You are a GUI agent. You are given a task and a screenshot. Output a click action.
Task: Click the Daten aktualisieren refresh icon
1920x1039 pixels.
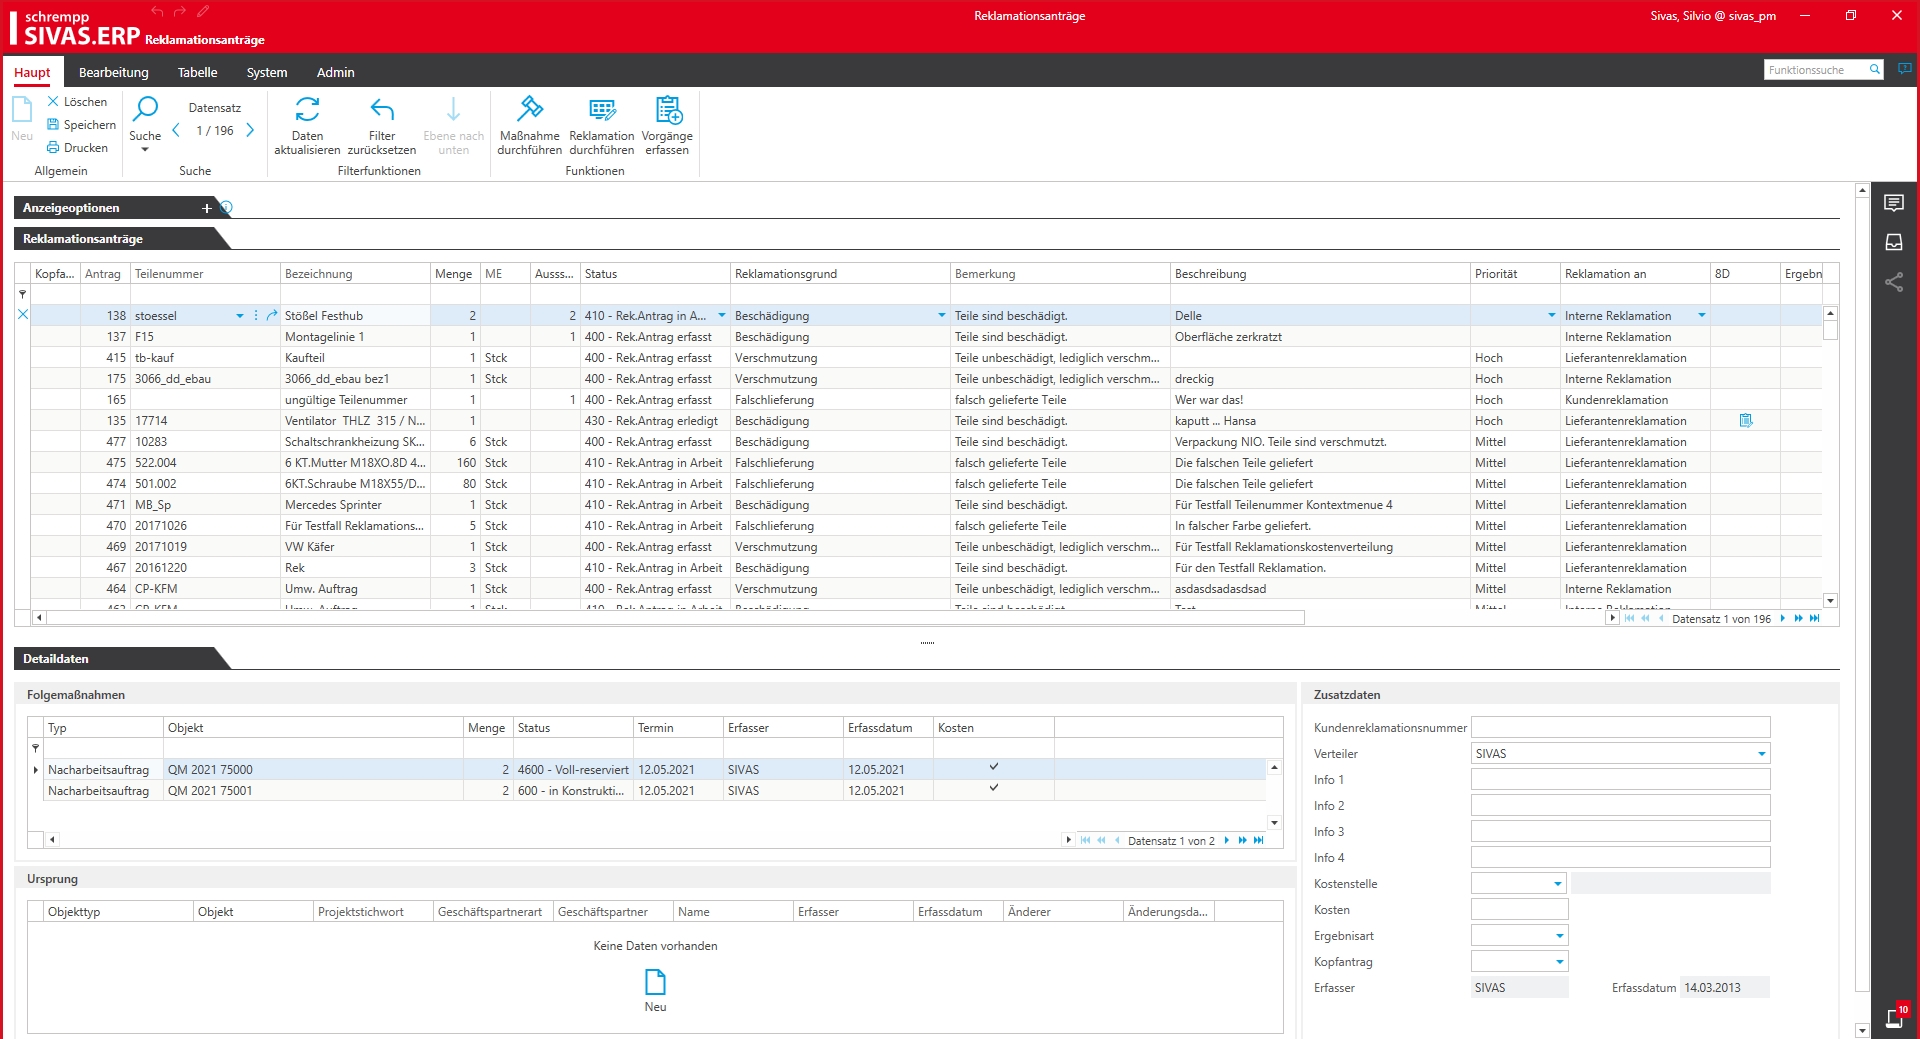pos(307,110)
